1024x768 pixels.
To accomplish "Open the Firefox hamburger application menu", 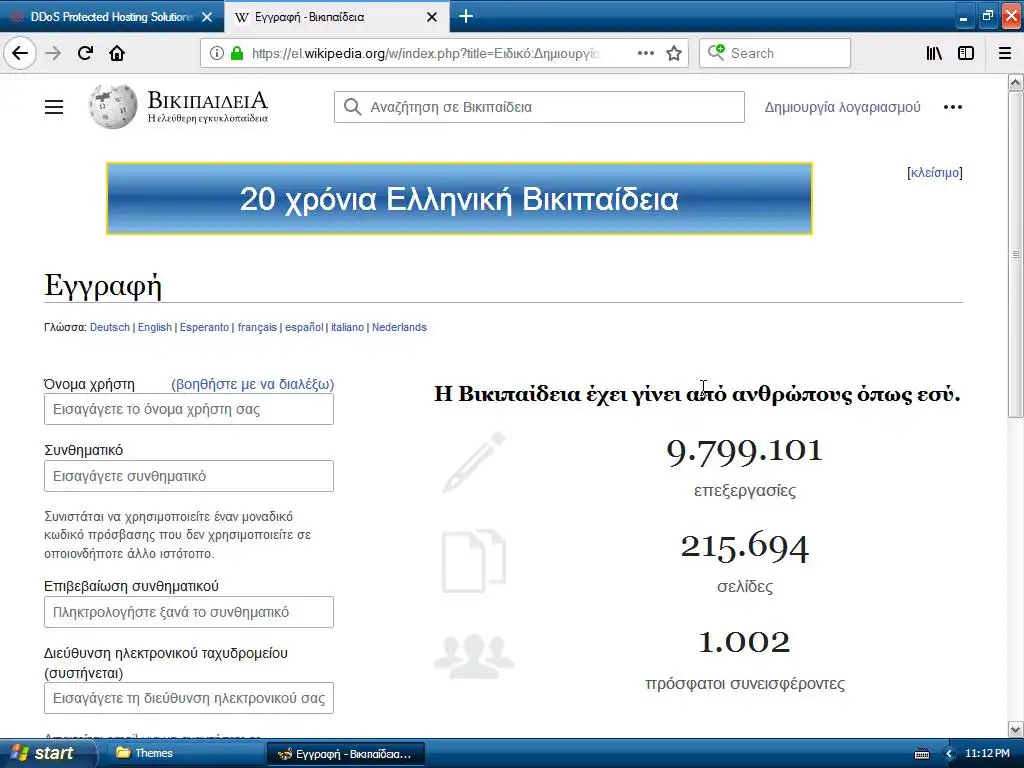I will click(1005, 53).
